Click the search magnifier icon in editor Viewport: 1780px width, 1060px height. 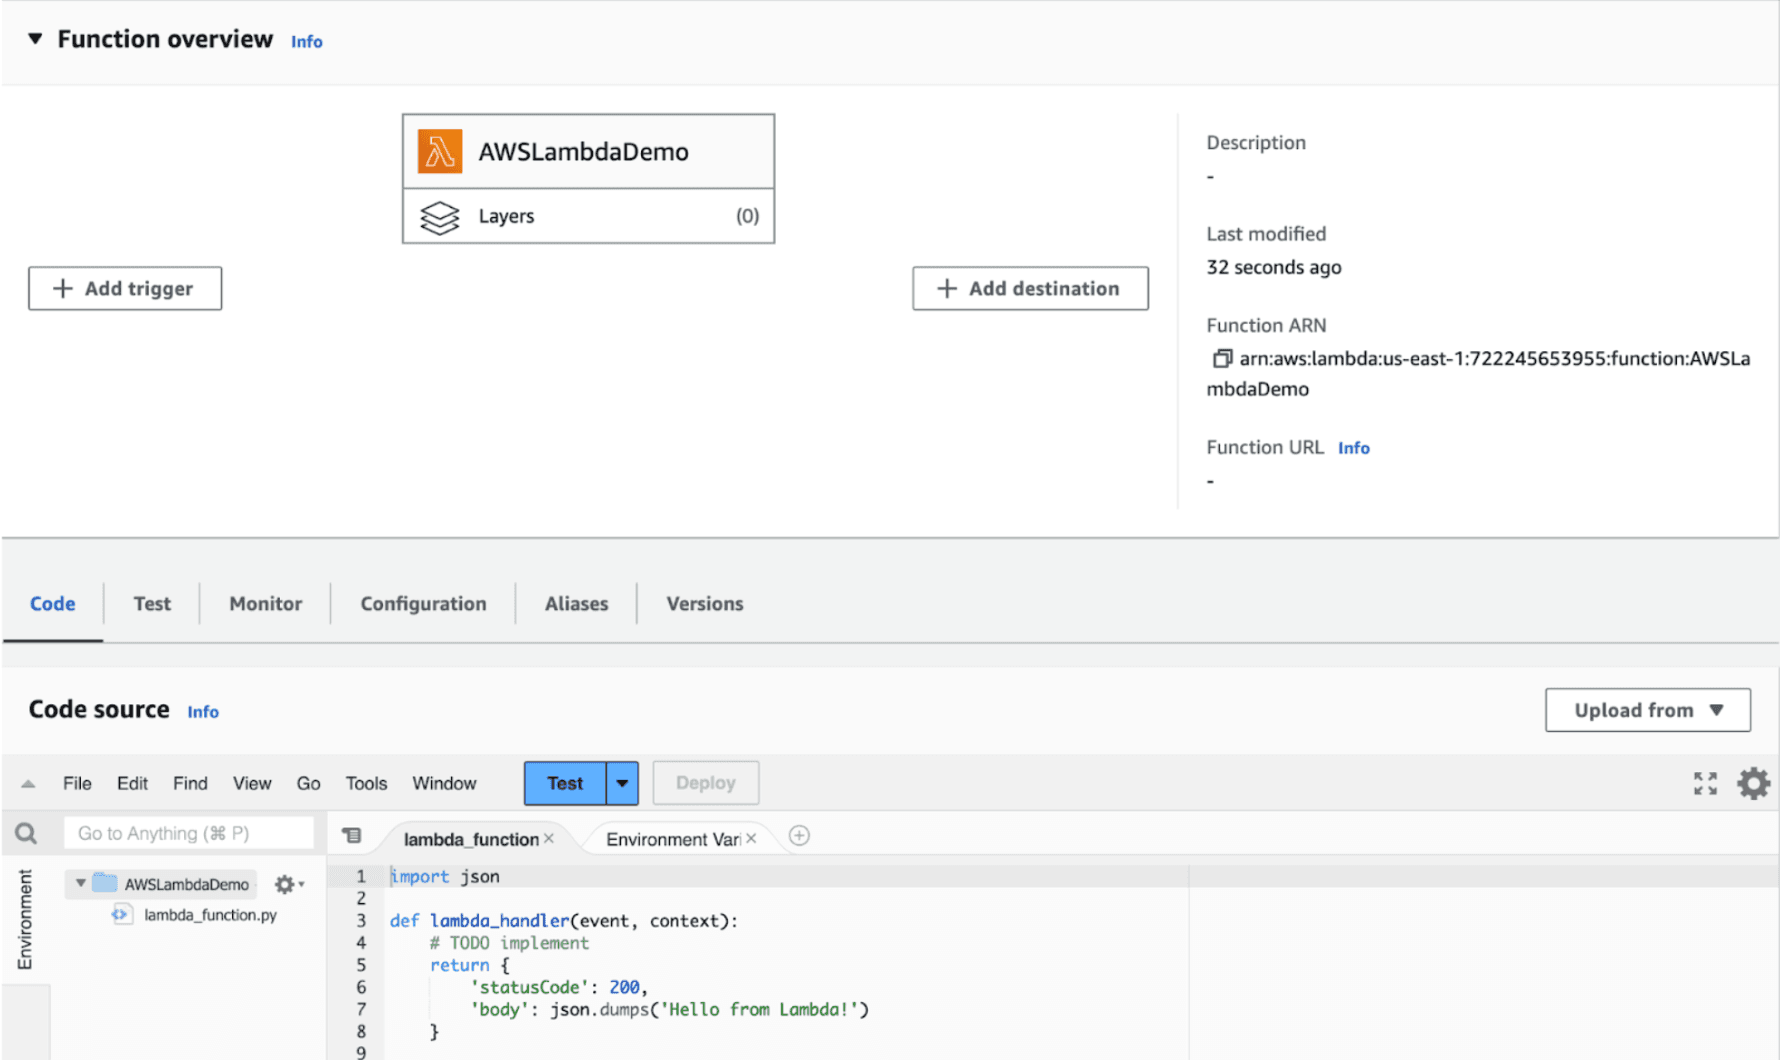pos(26,833)
